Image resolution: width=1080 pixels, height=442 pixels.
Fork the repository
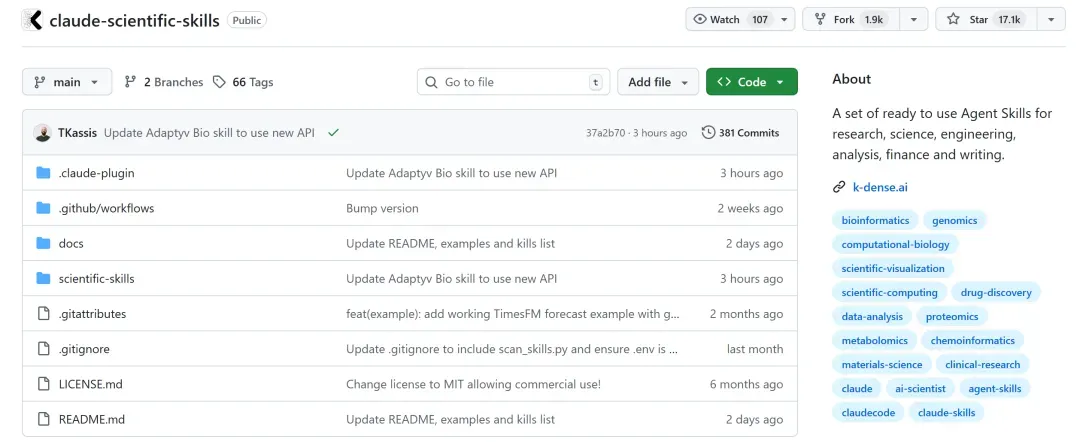[x=851, y=19]
